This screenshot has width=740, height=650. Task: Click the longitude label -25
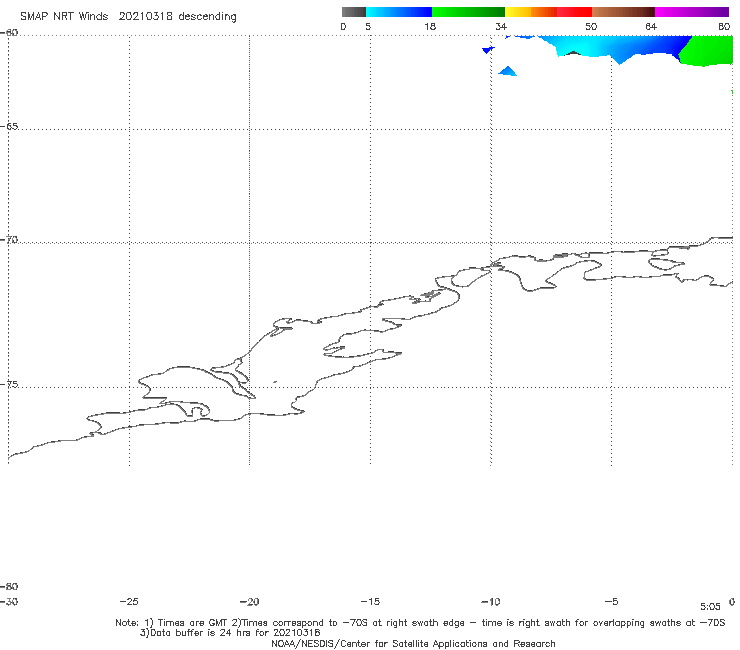point(129,601)
